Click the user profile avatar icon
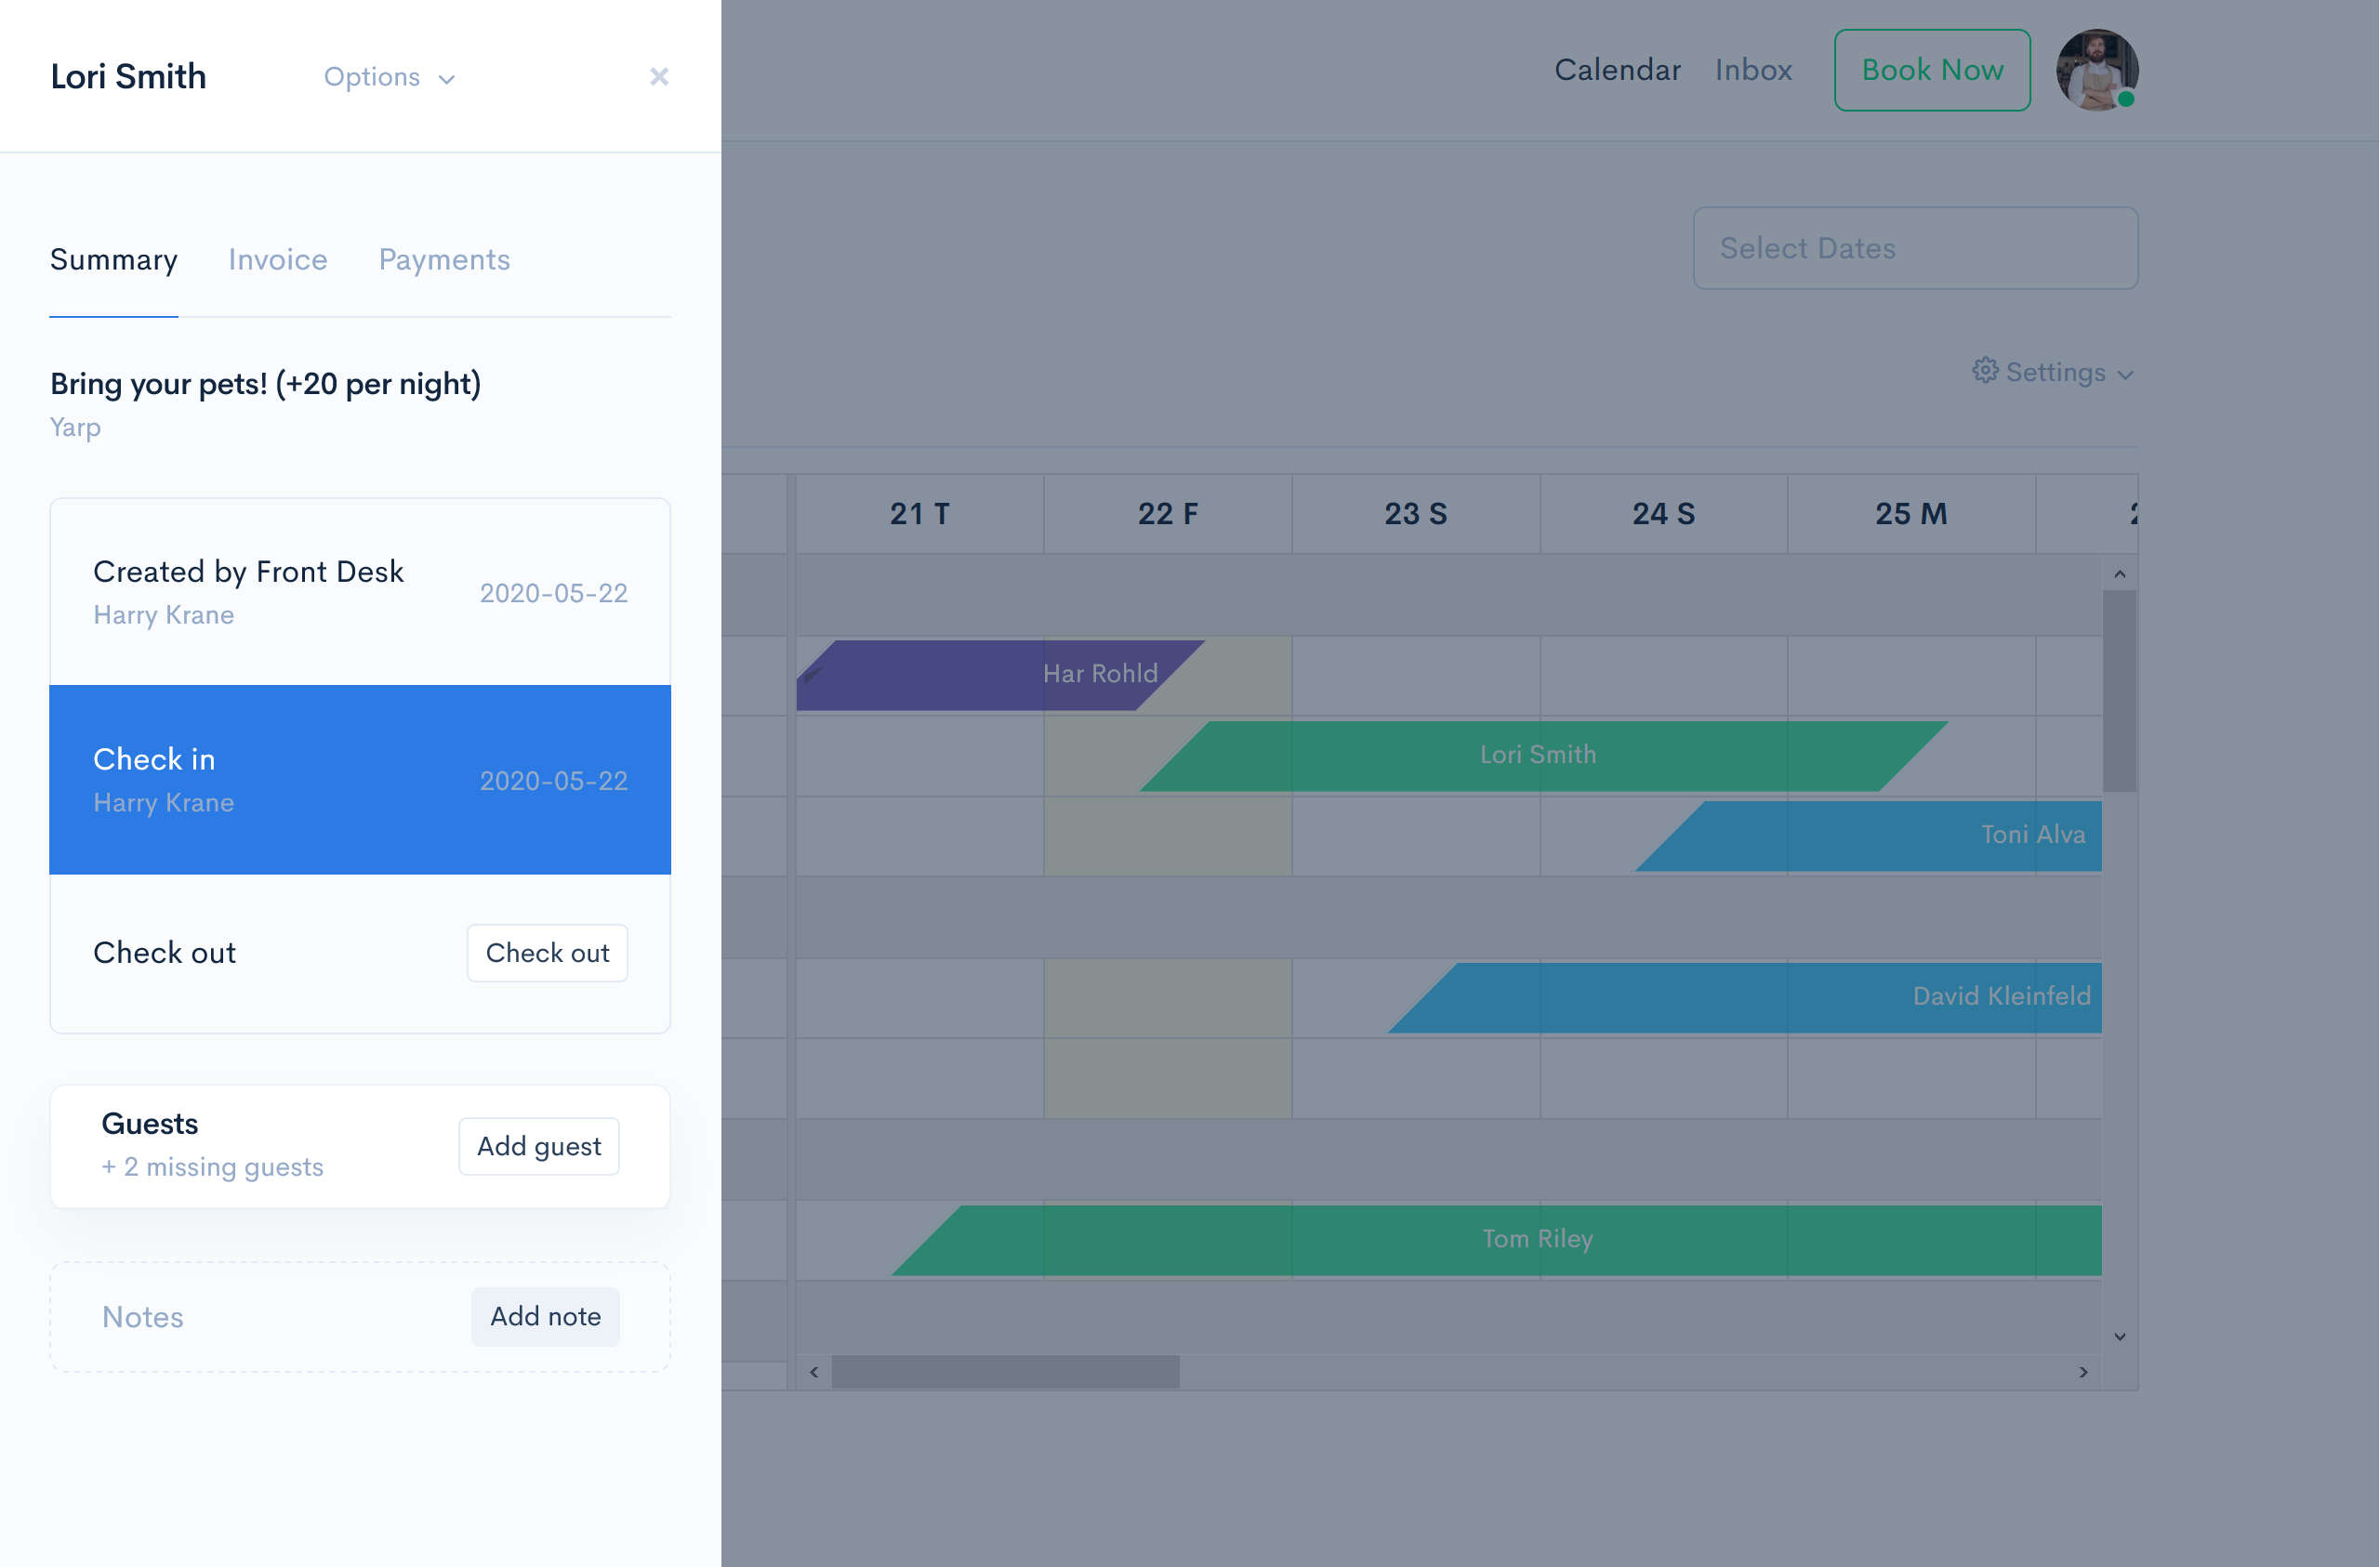2380x1567 pixels. pos(2095,70)
